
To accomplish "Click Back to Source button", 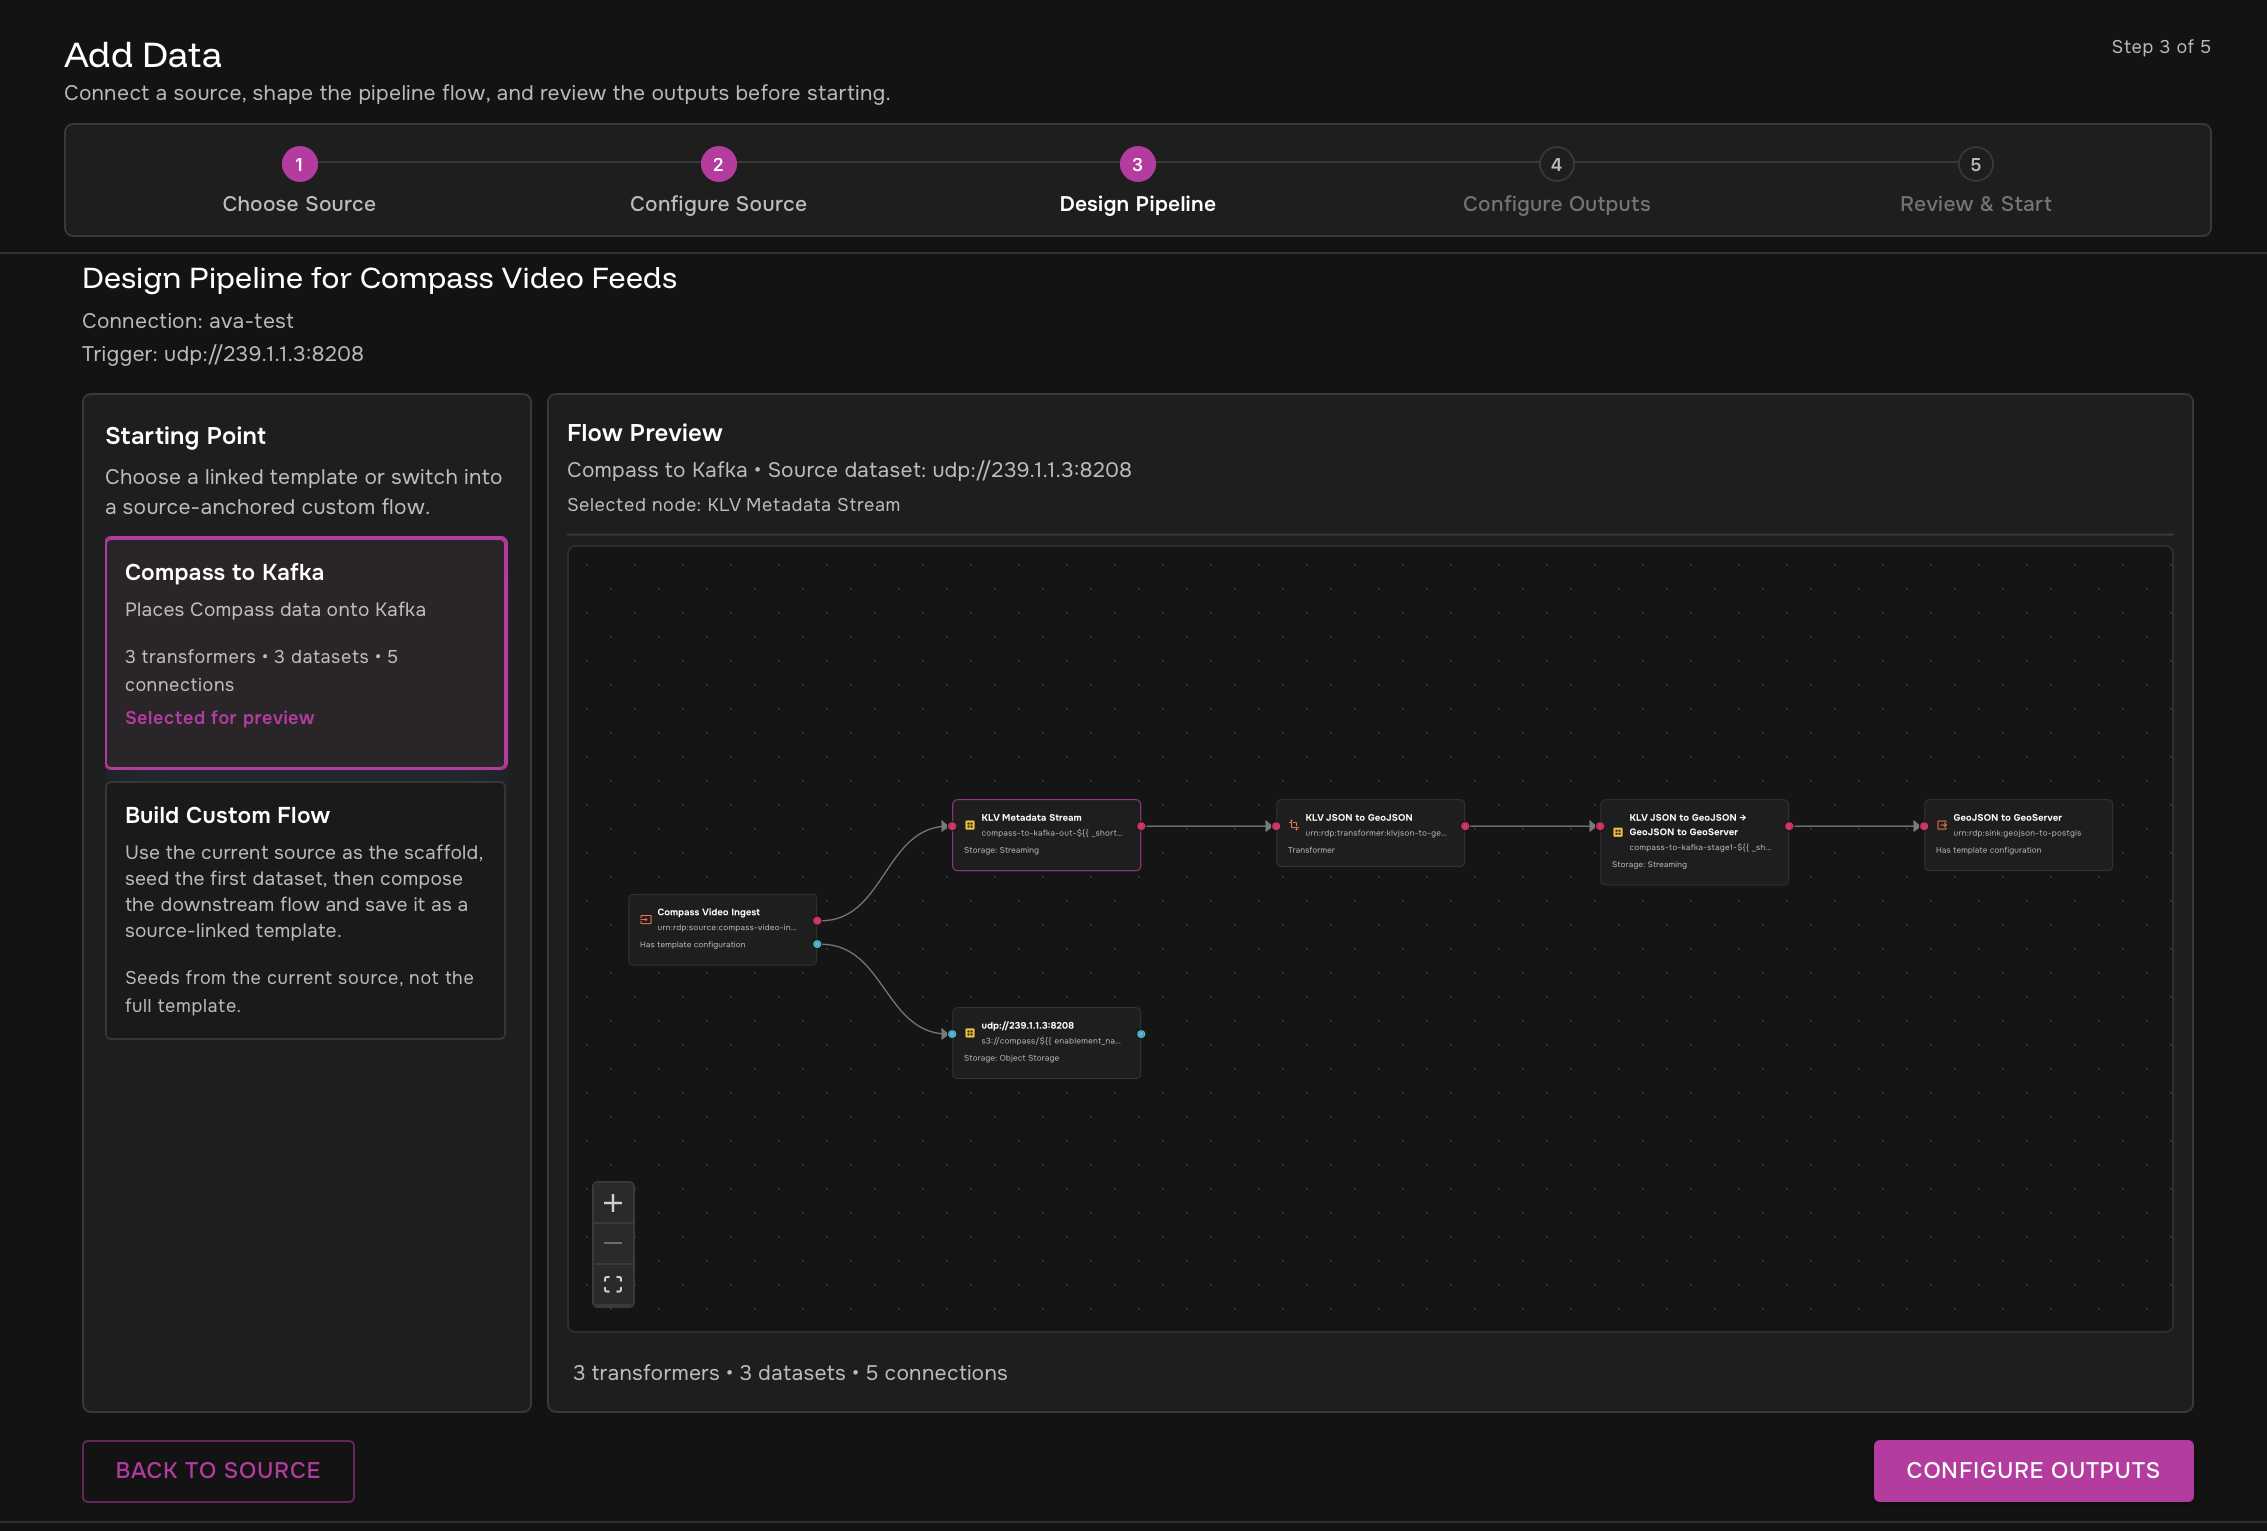I will click(218, 1470).
